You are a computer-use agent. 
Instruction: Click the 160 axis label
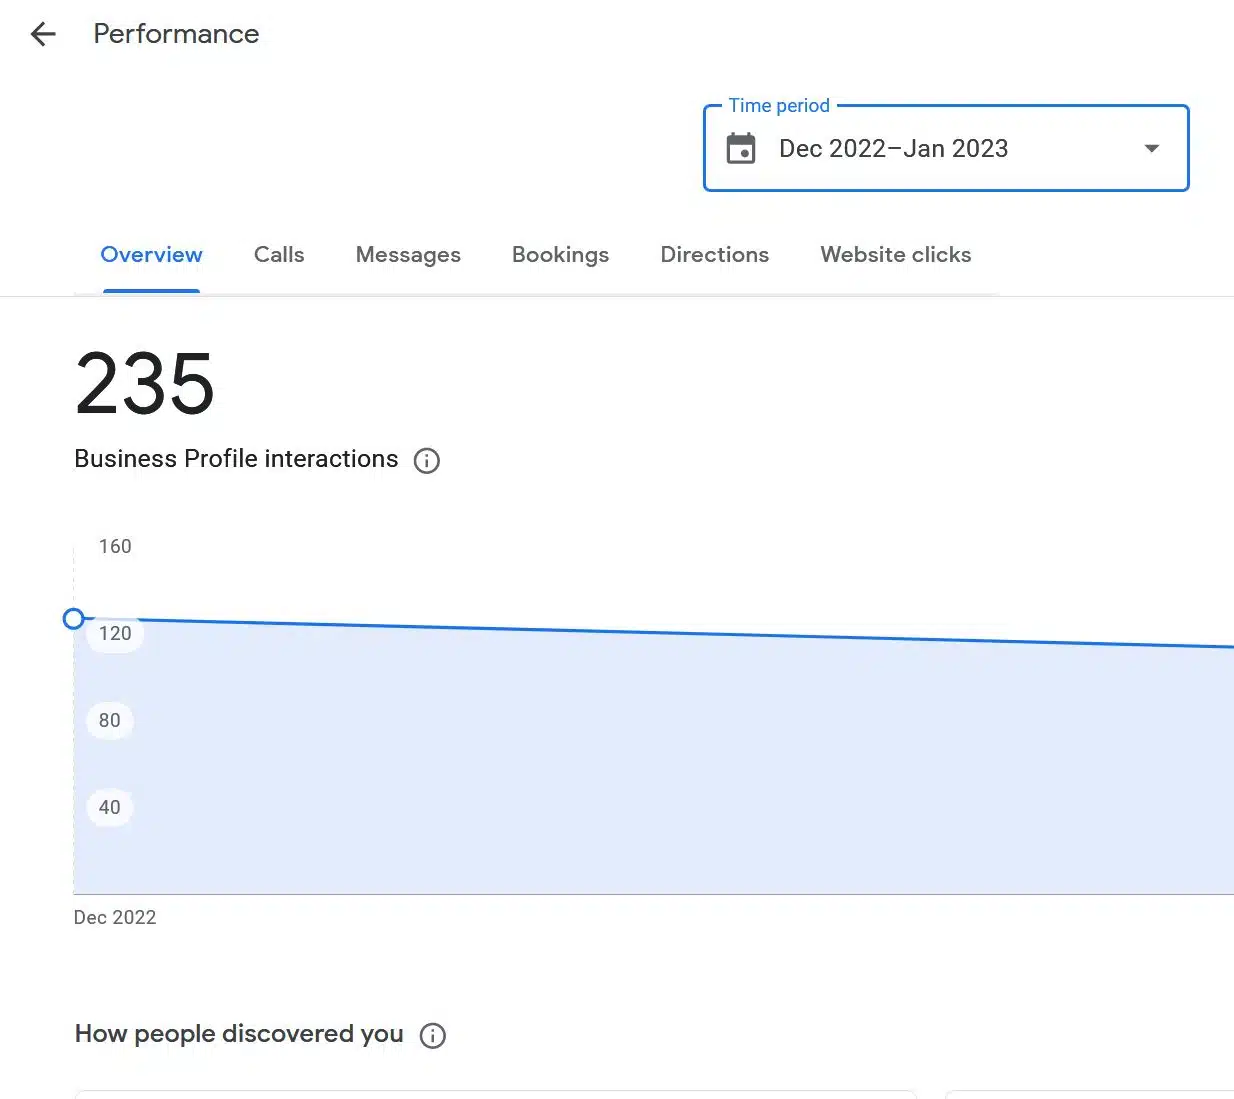(115, 547)
